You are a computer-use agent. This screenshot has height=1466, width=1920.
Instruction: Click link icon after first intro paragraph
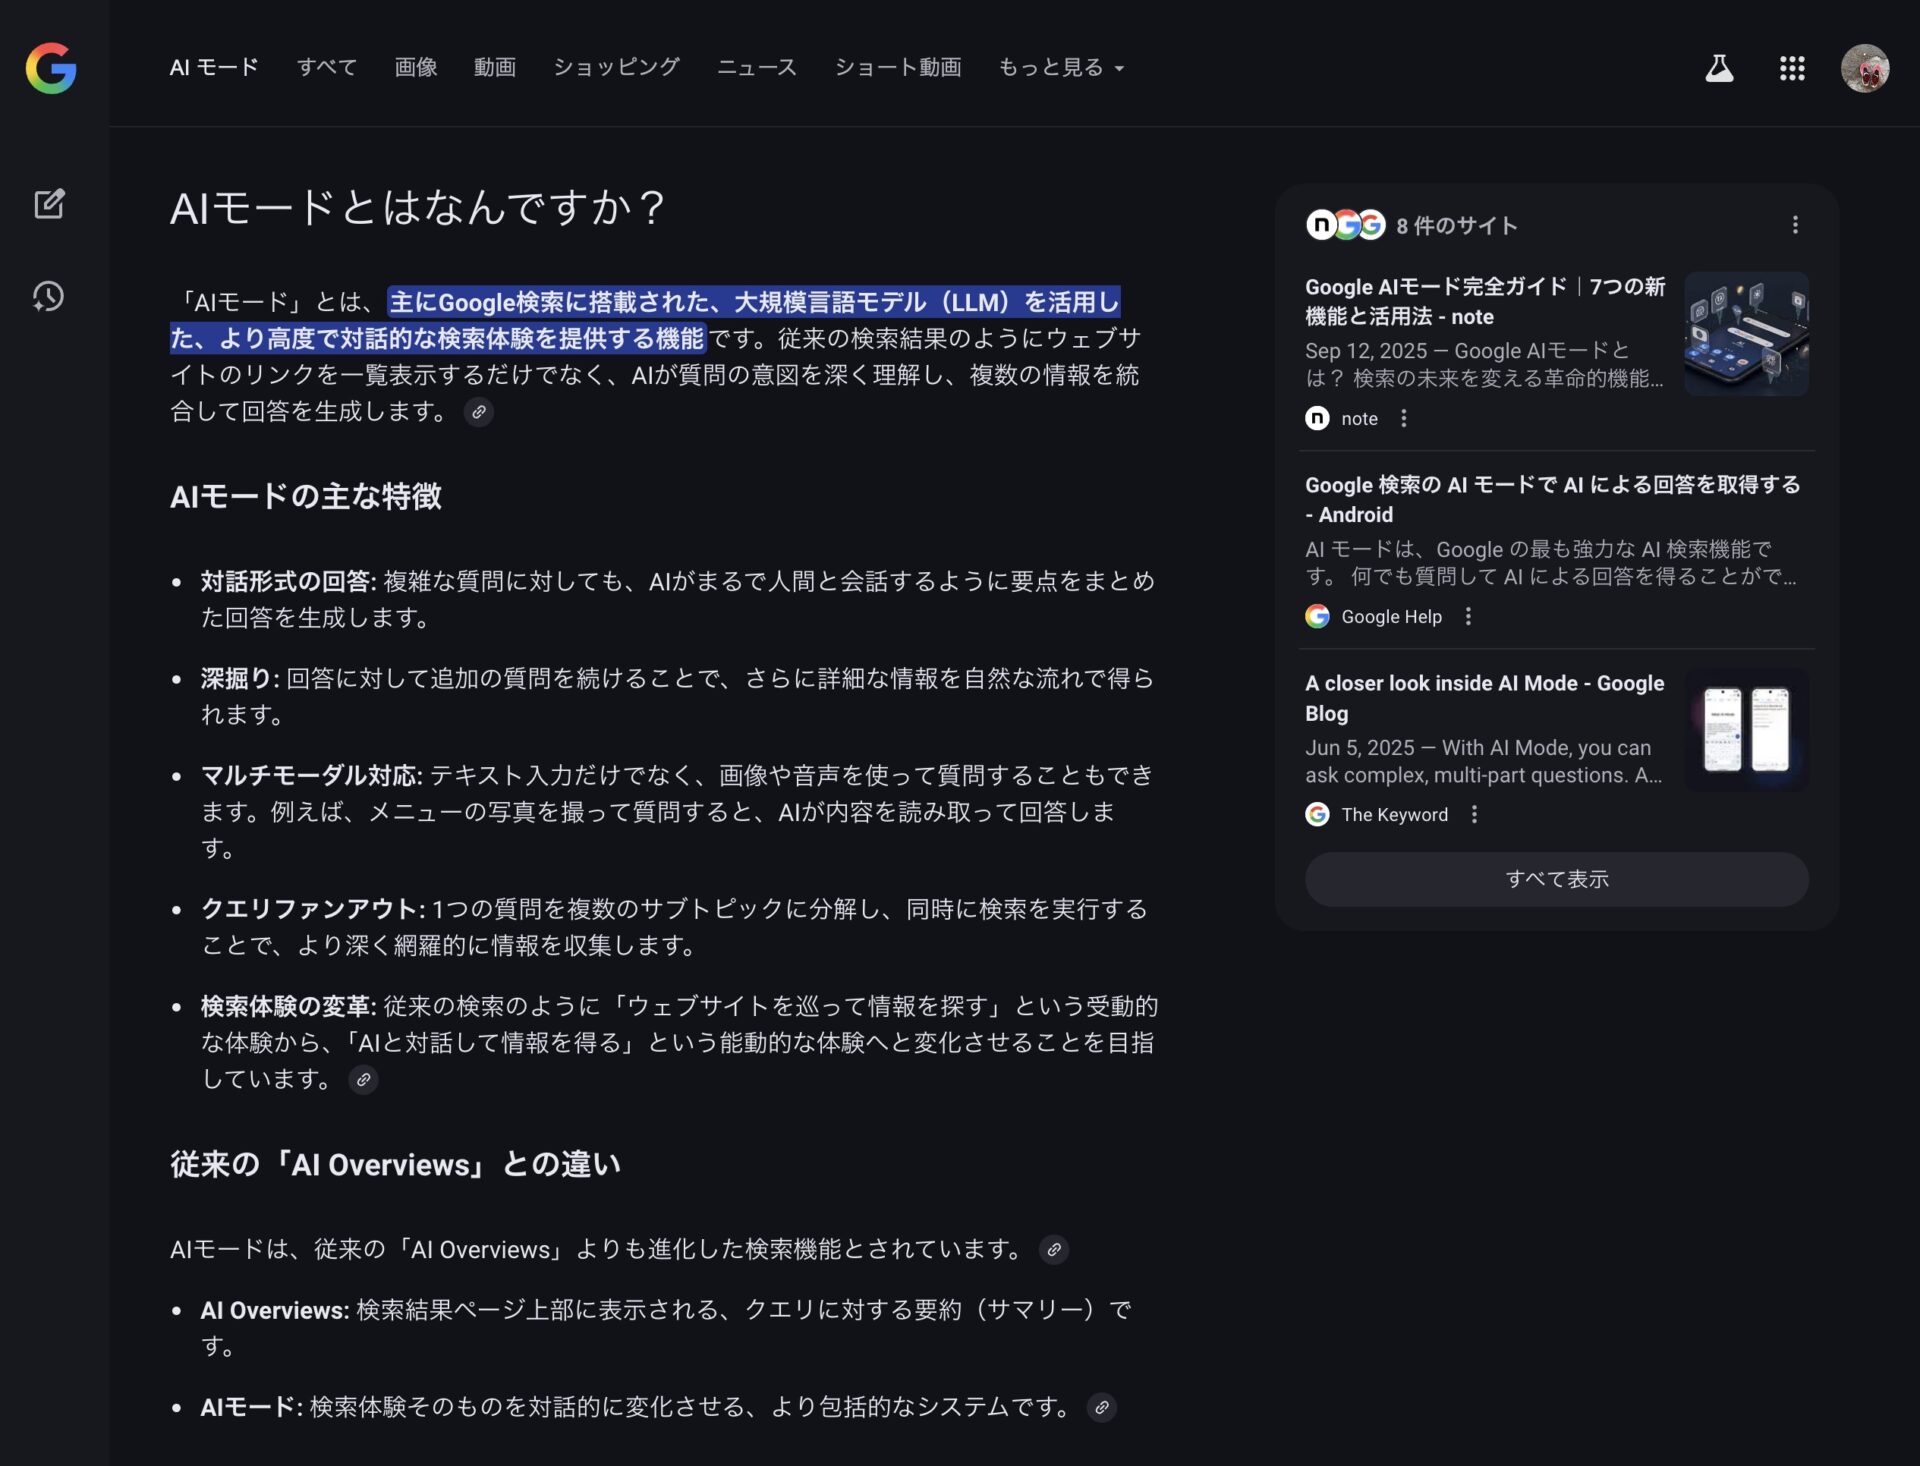pos(479,412)
